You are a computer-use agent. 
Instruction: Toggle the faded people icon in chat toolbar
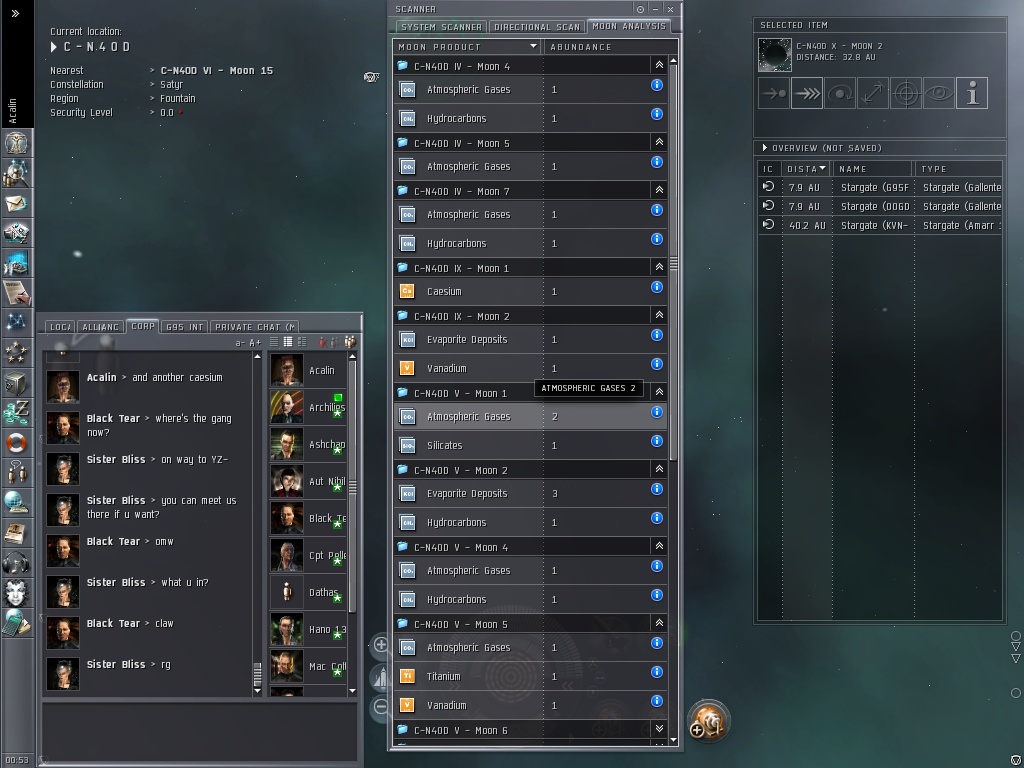tap(335, 342)
